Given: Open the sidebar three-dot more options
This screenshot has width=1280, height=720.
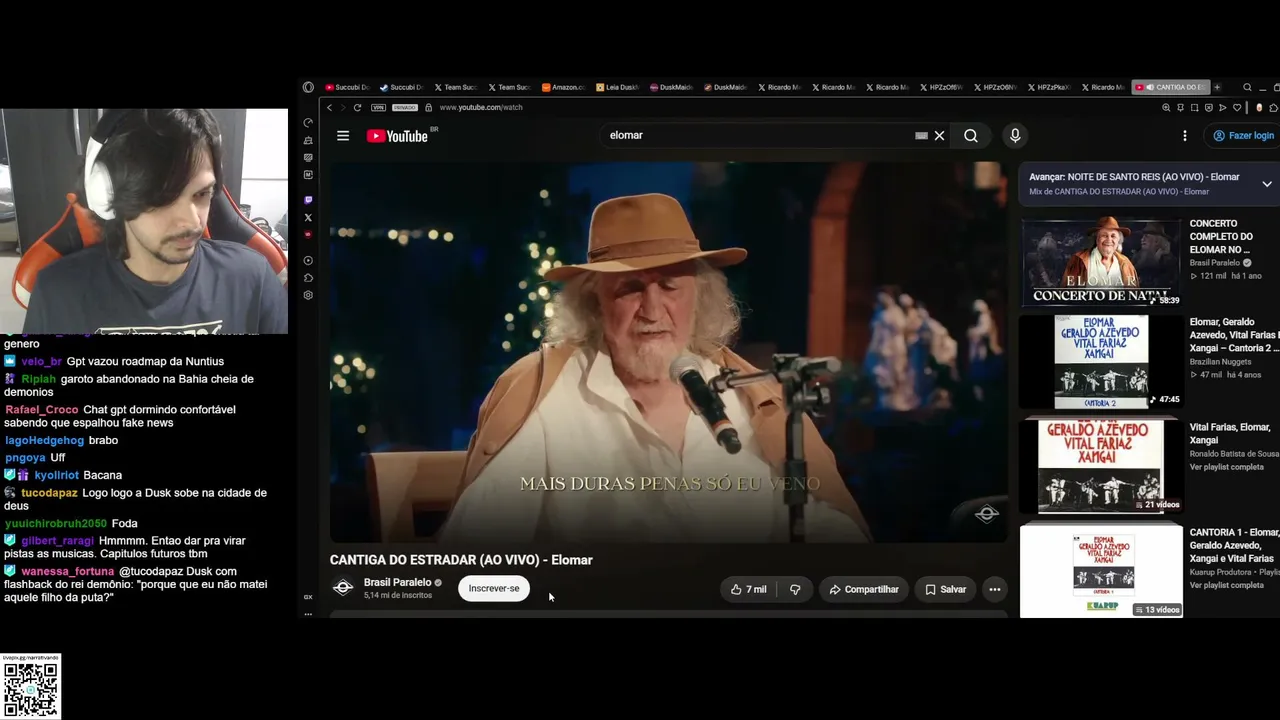Looking at the screenshot, I should tap(308, 613).
